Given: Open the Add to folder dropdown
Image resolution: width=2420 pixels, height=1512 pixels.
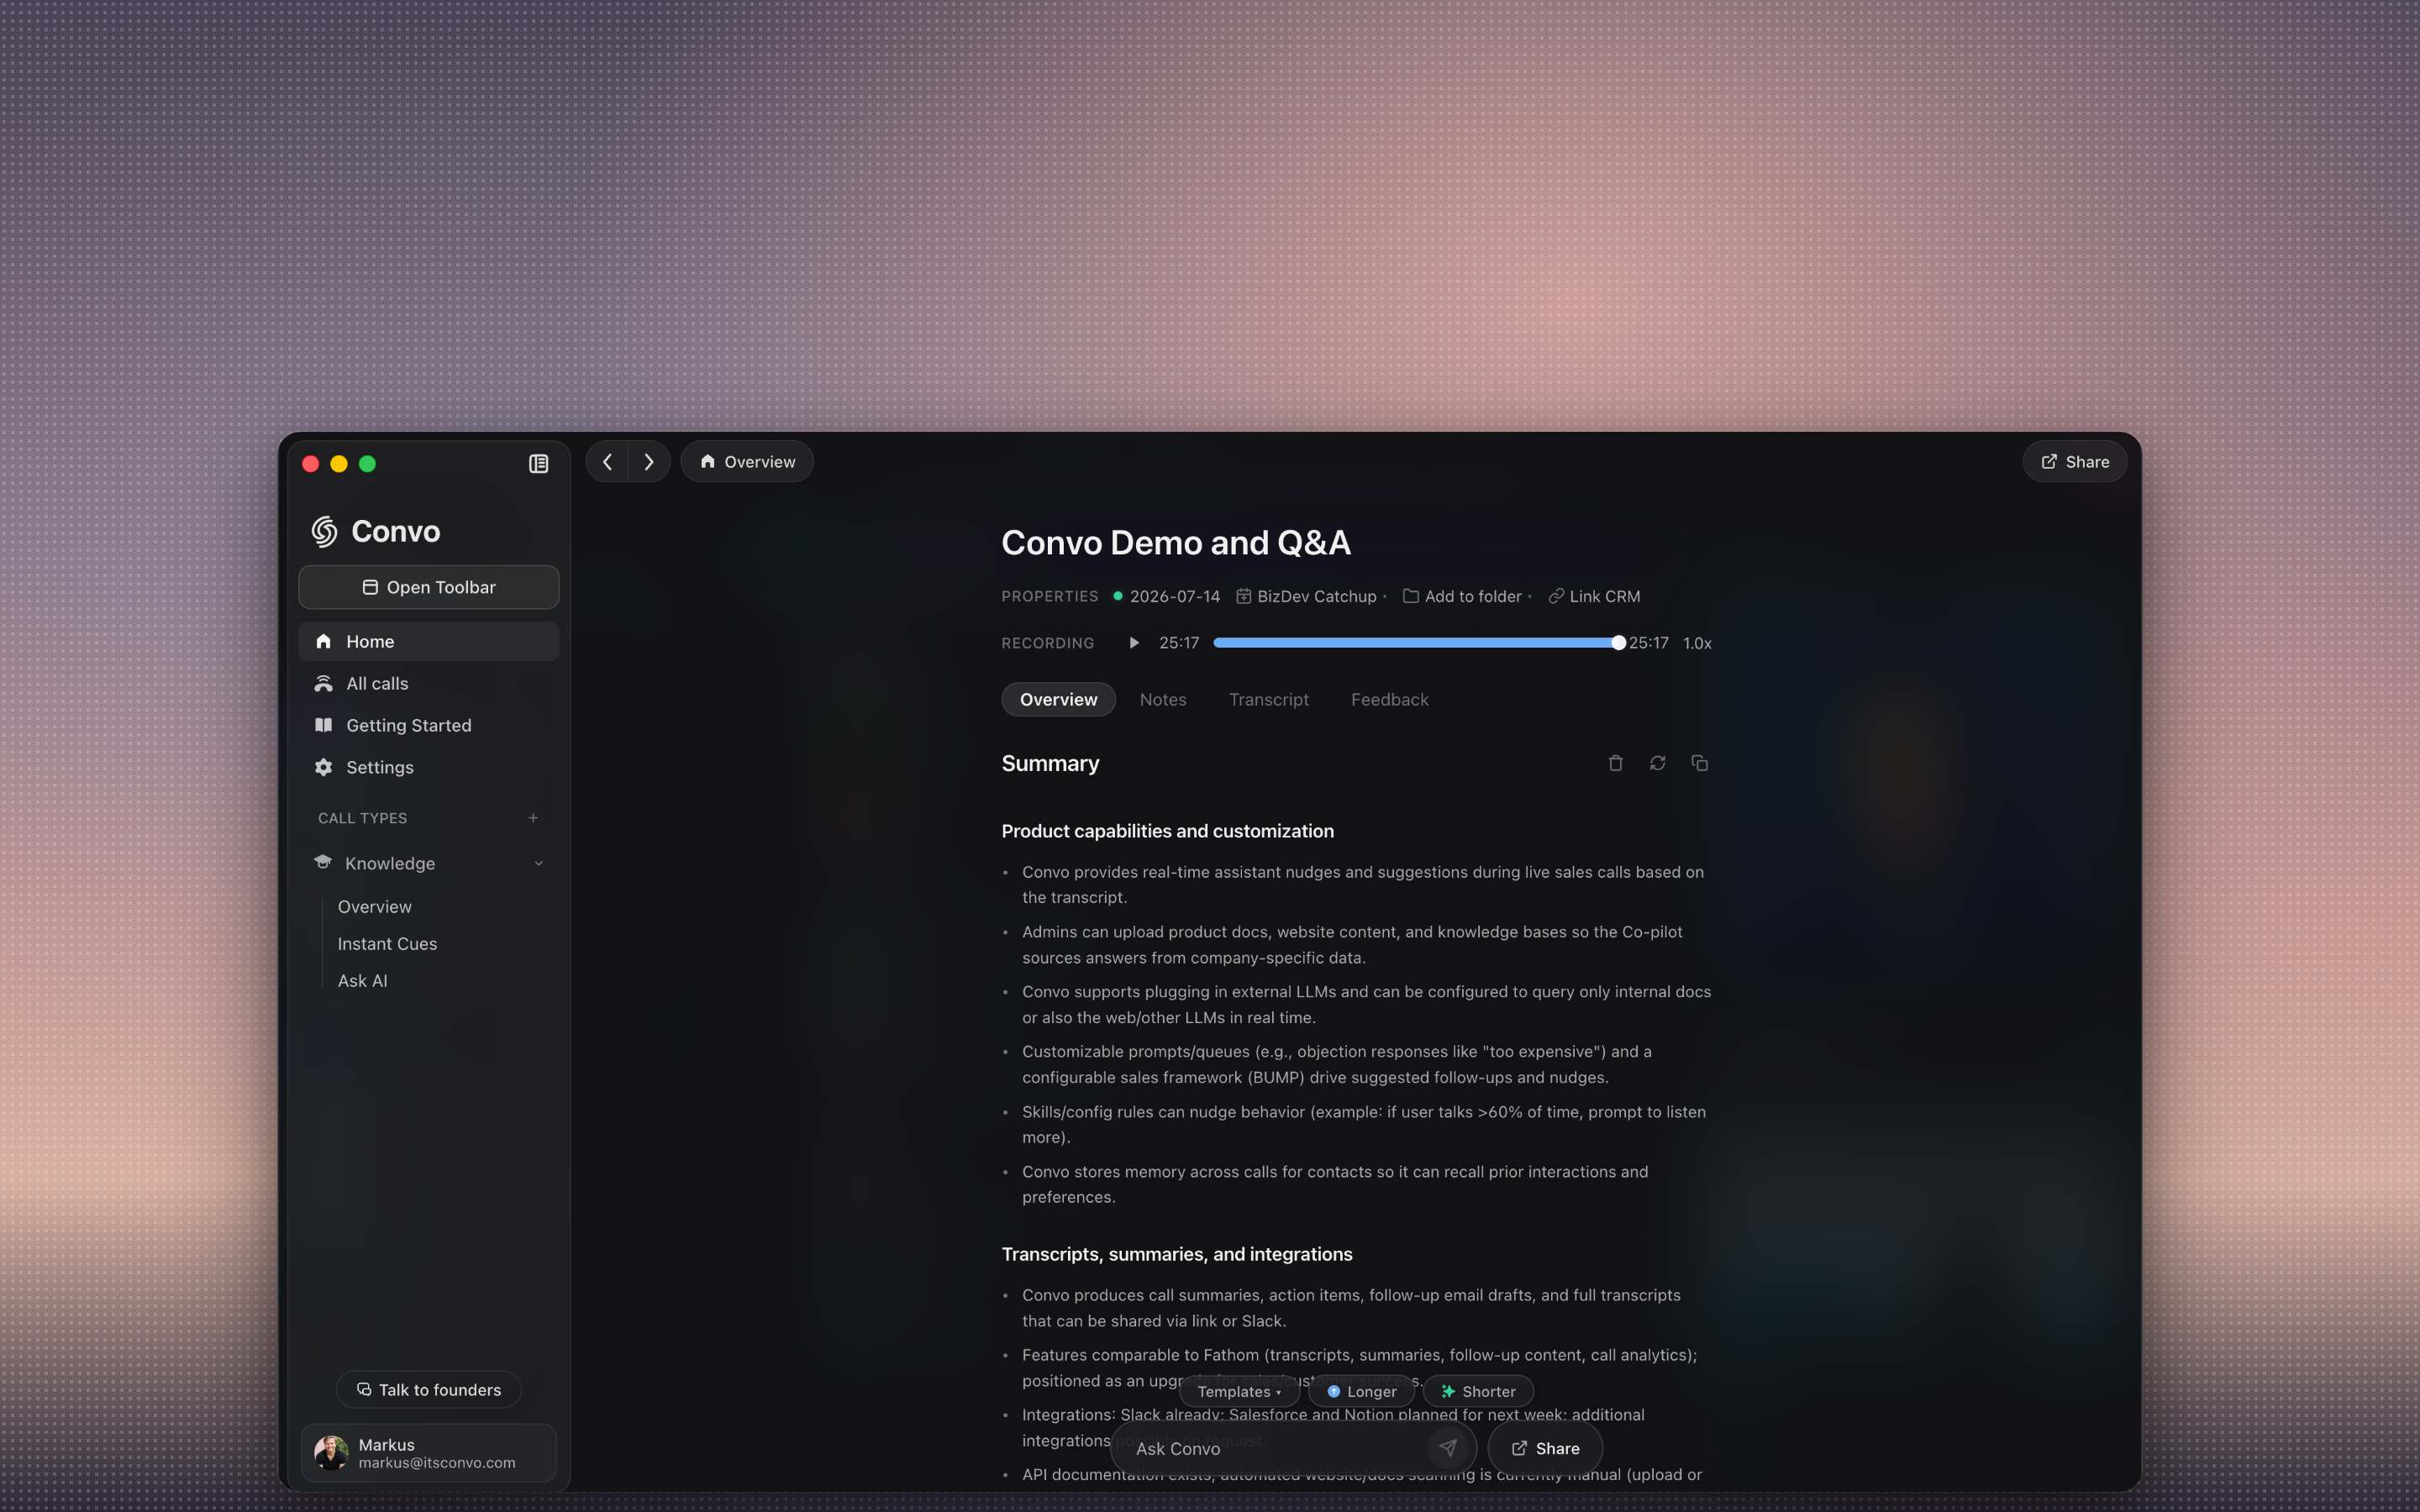Looking at the screenshot, I should (x=1467, y=596).
